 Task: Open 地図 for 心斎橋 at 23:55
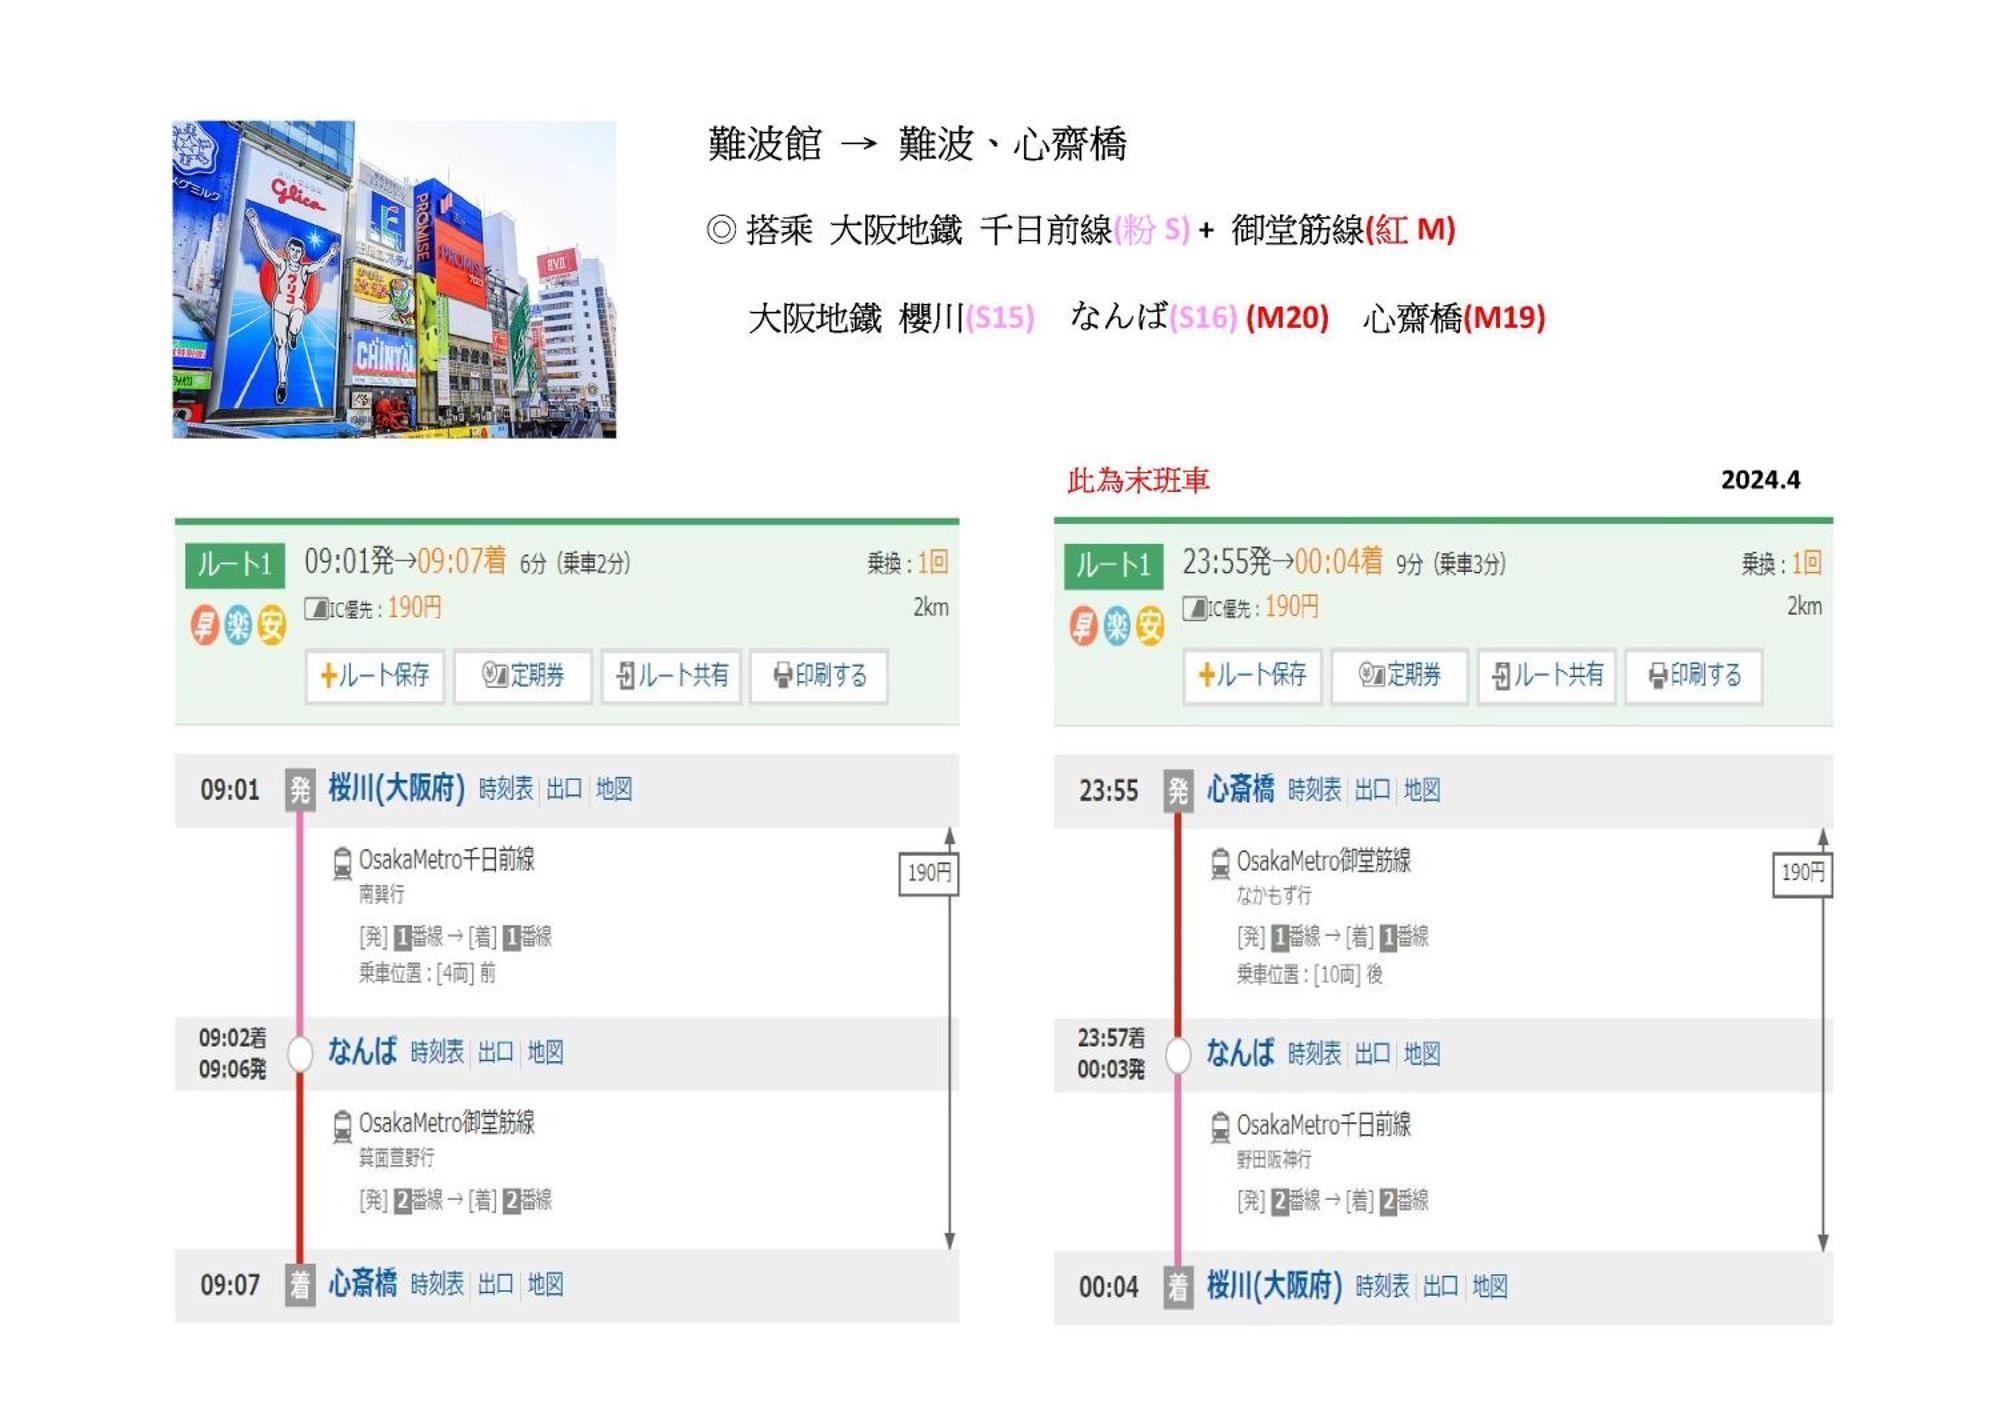coord(1422,790)
